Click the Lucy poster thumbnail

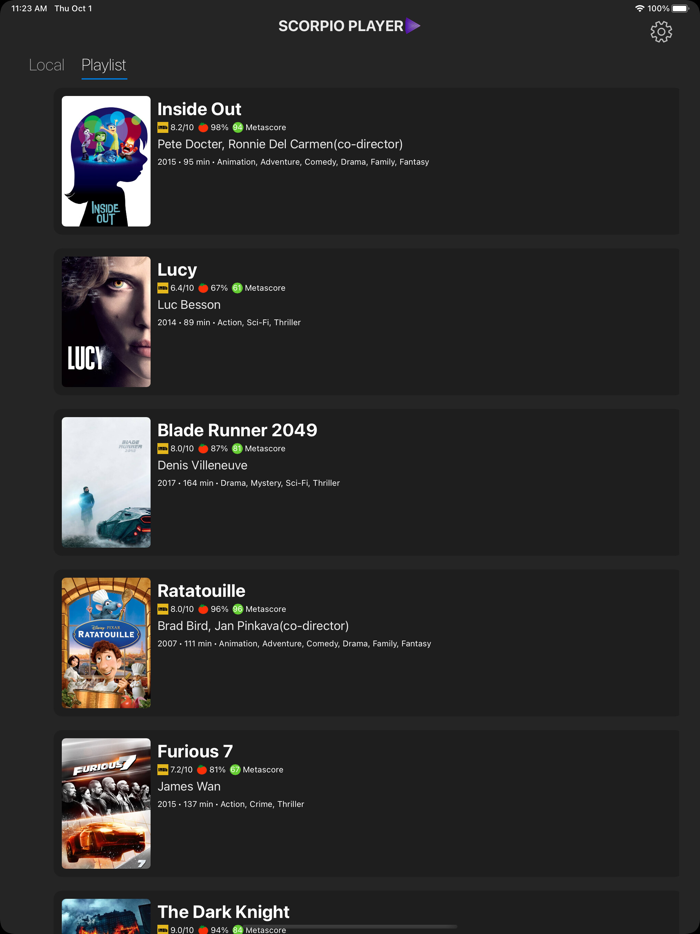pyautogui.click(x=106, y=322)
